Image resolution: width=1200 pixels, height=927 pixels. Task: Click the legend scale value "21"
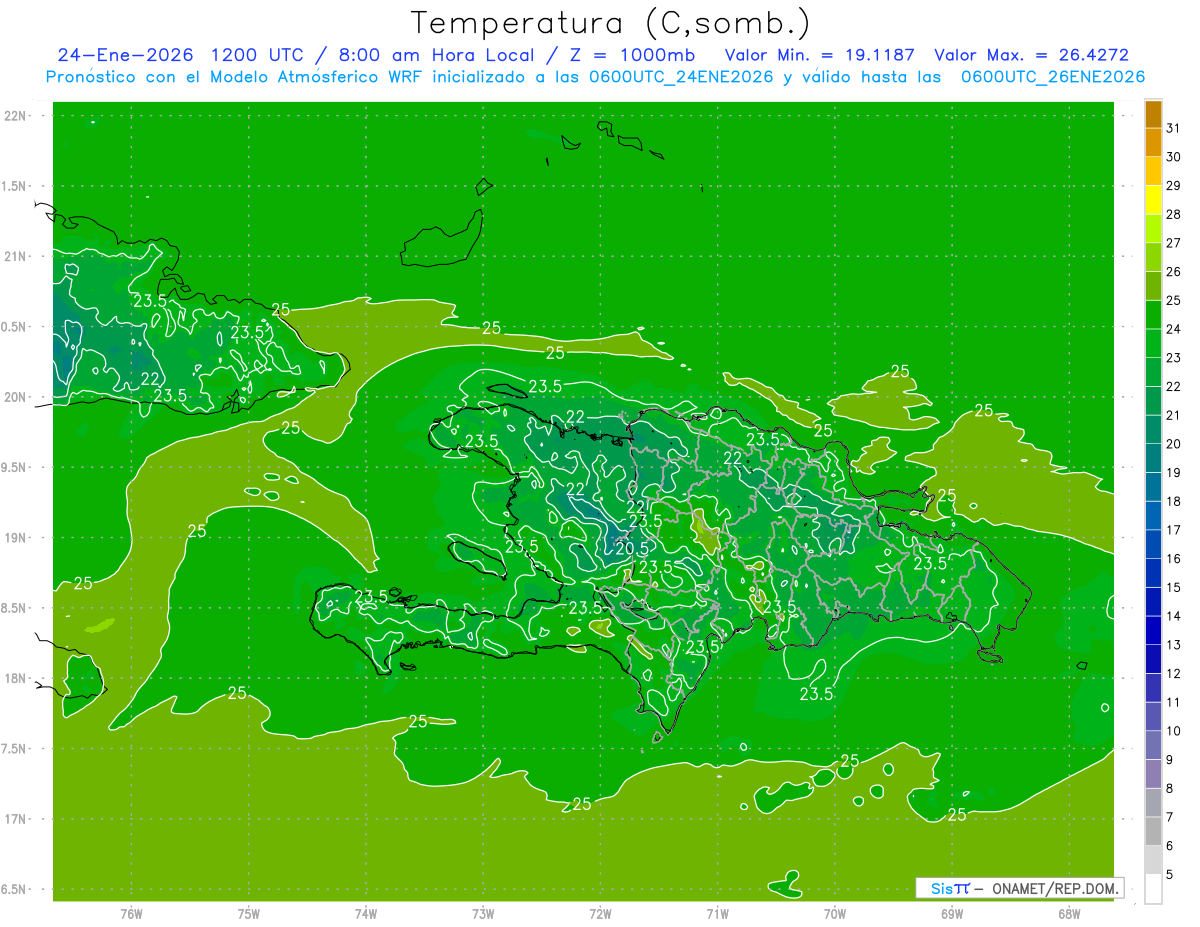[1174, 415]
